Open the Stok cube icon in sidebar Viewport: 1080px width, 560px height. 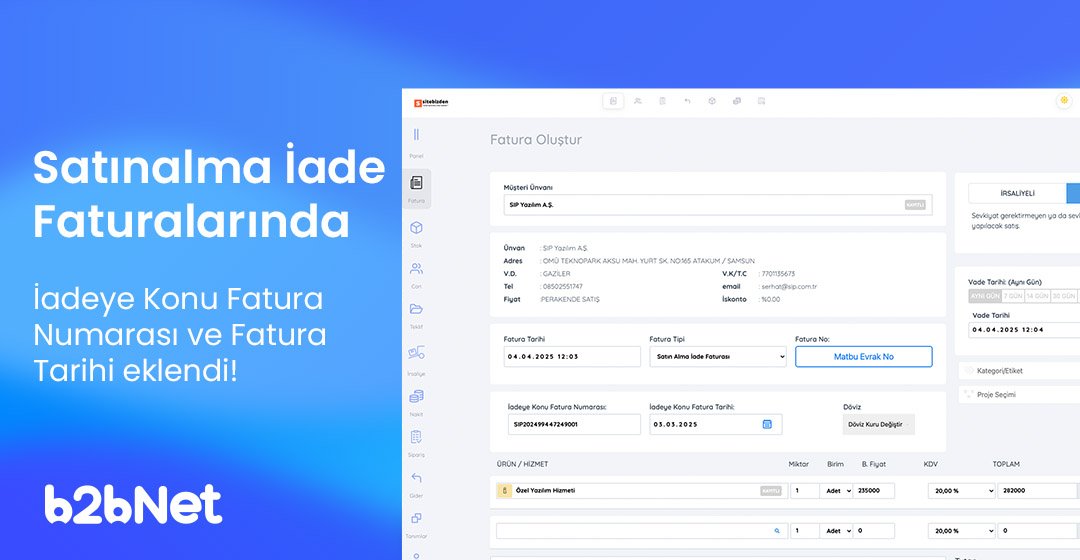tap(416, 228)
